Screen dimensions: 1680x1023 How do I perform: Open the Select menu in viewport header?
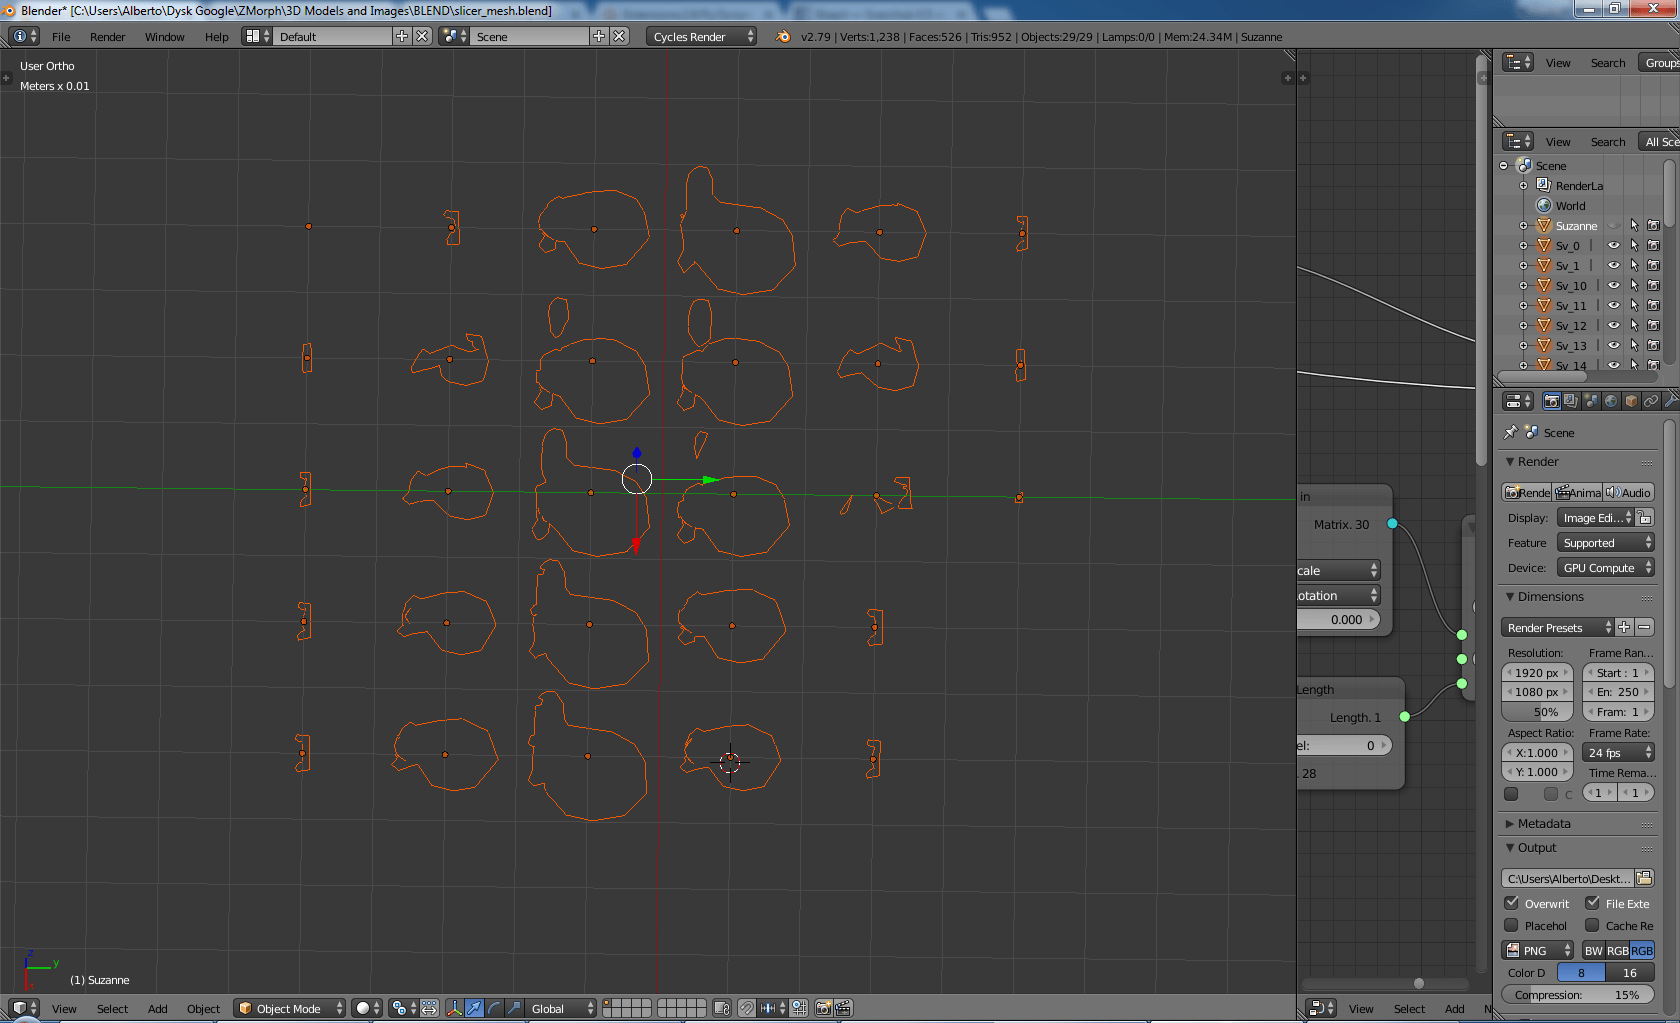tap(112, 1008)
